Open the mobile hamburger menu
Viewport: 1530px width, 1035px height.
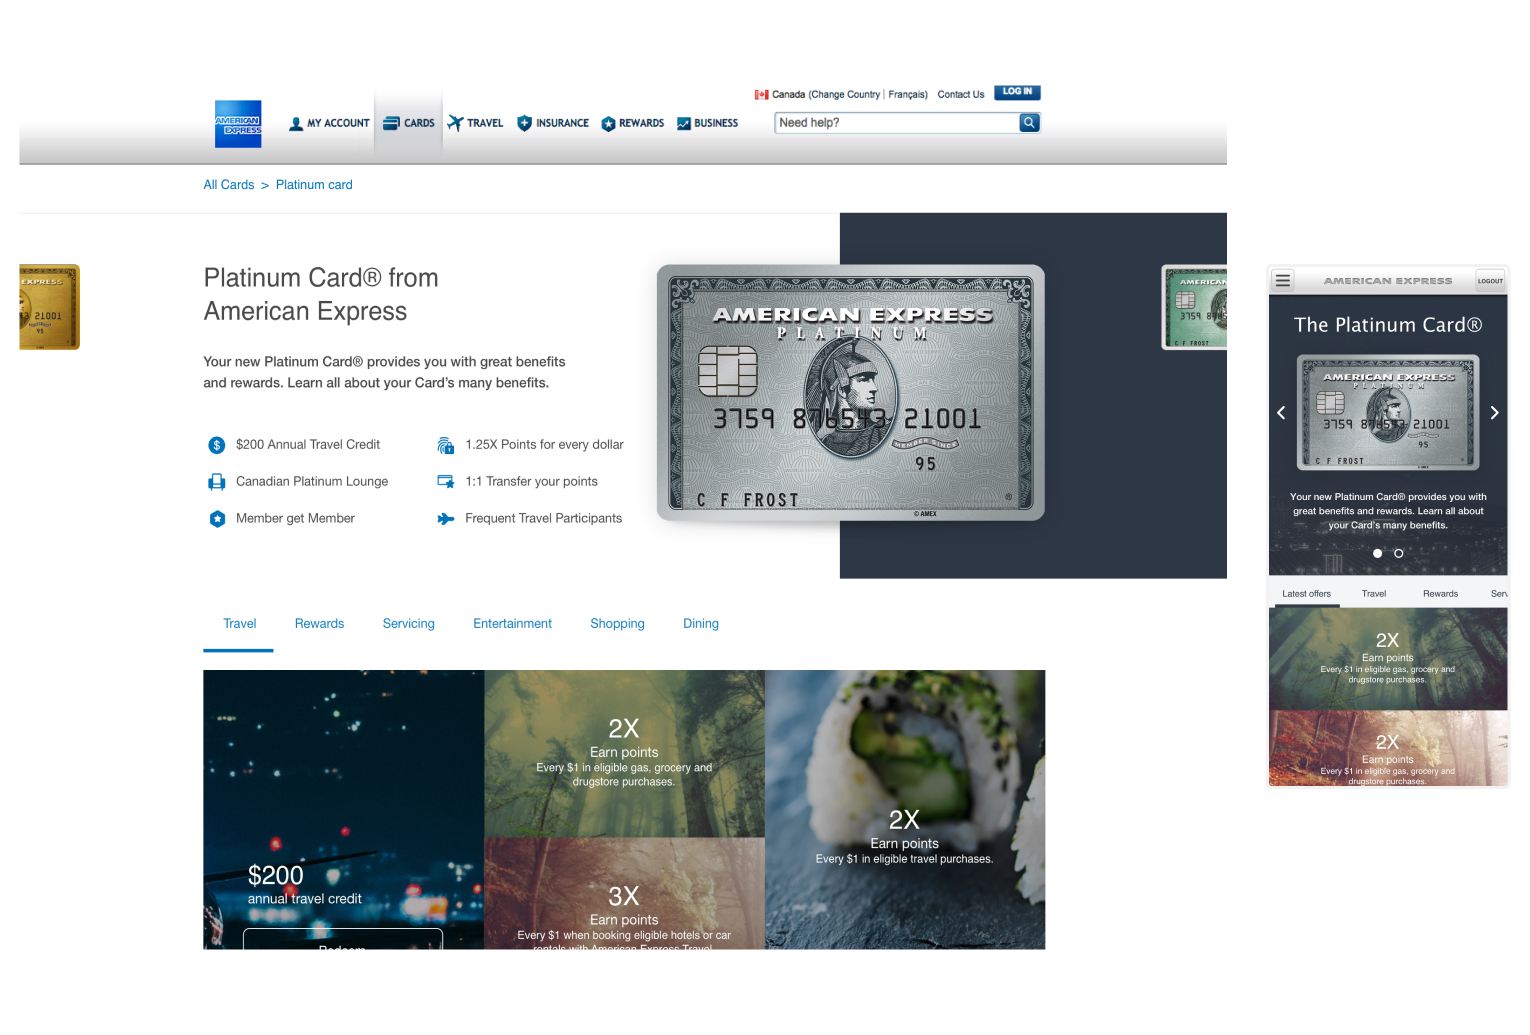click(x=1283, y=281)
